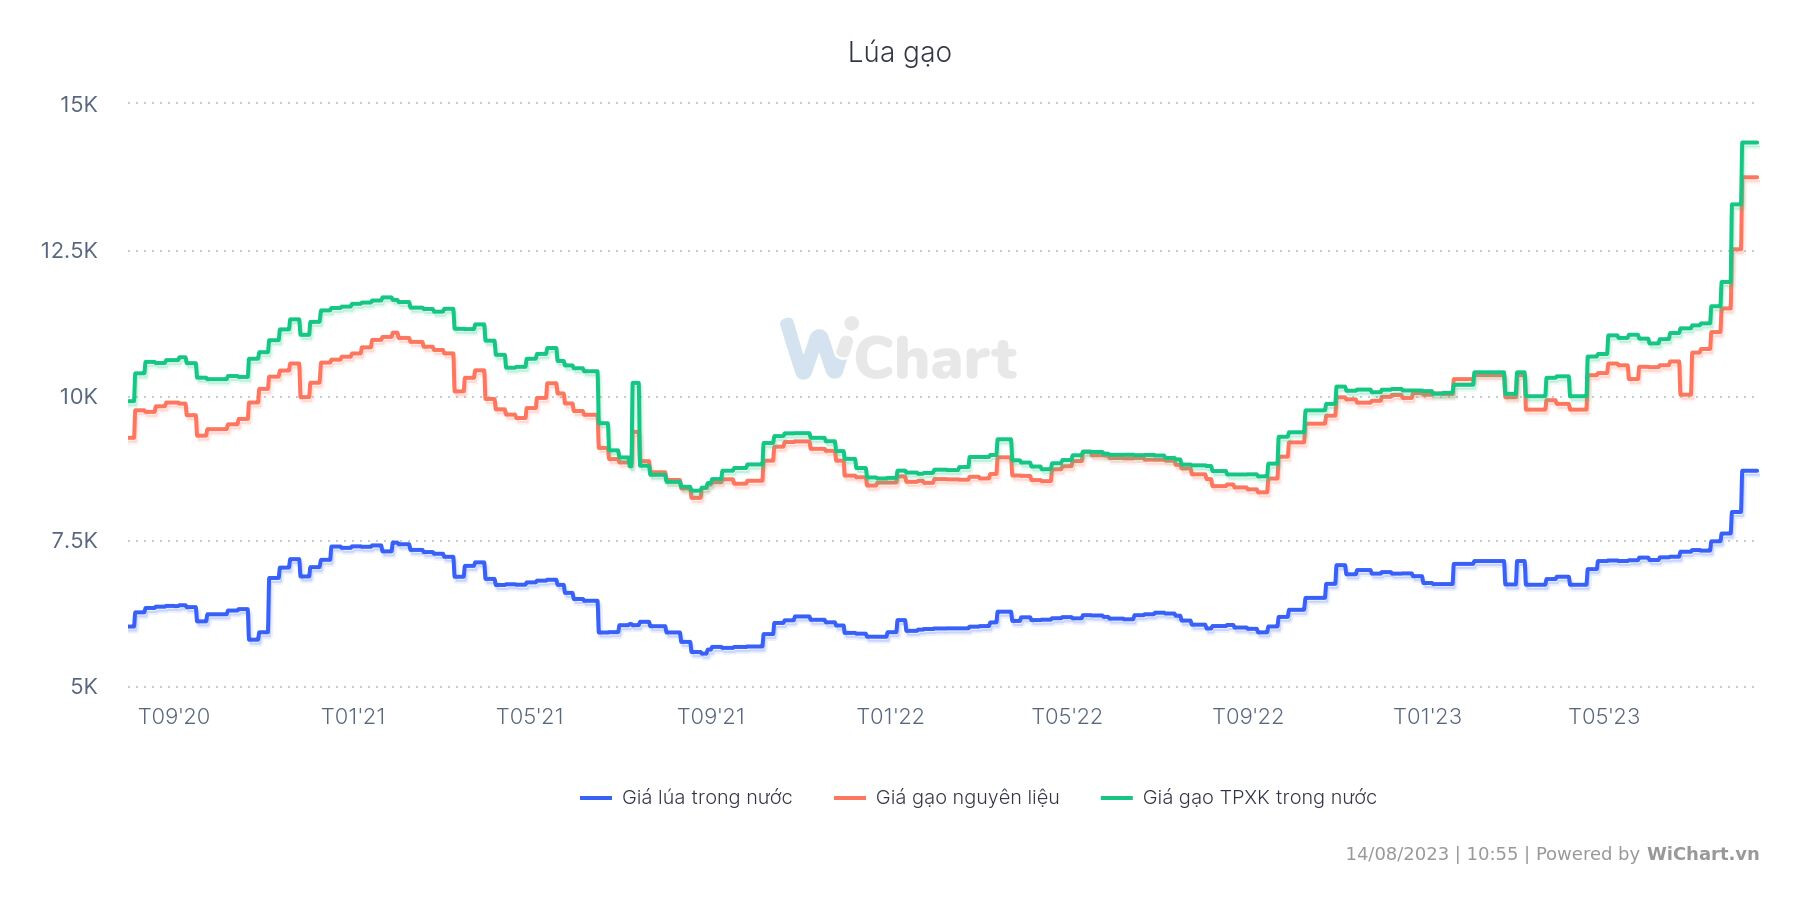Click the chart title Lúa gạo

coord(899,52)
